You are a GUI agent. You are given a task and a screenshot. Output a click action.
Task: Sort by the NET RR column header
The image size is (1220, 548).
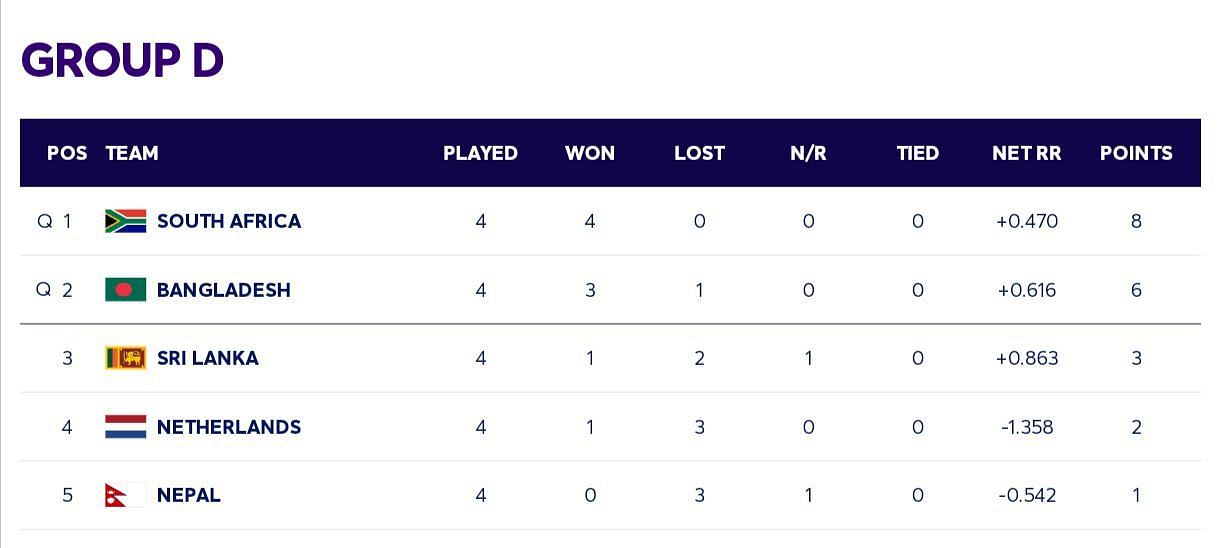(1027, 153)
